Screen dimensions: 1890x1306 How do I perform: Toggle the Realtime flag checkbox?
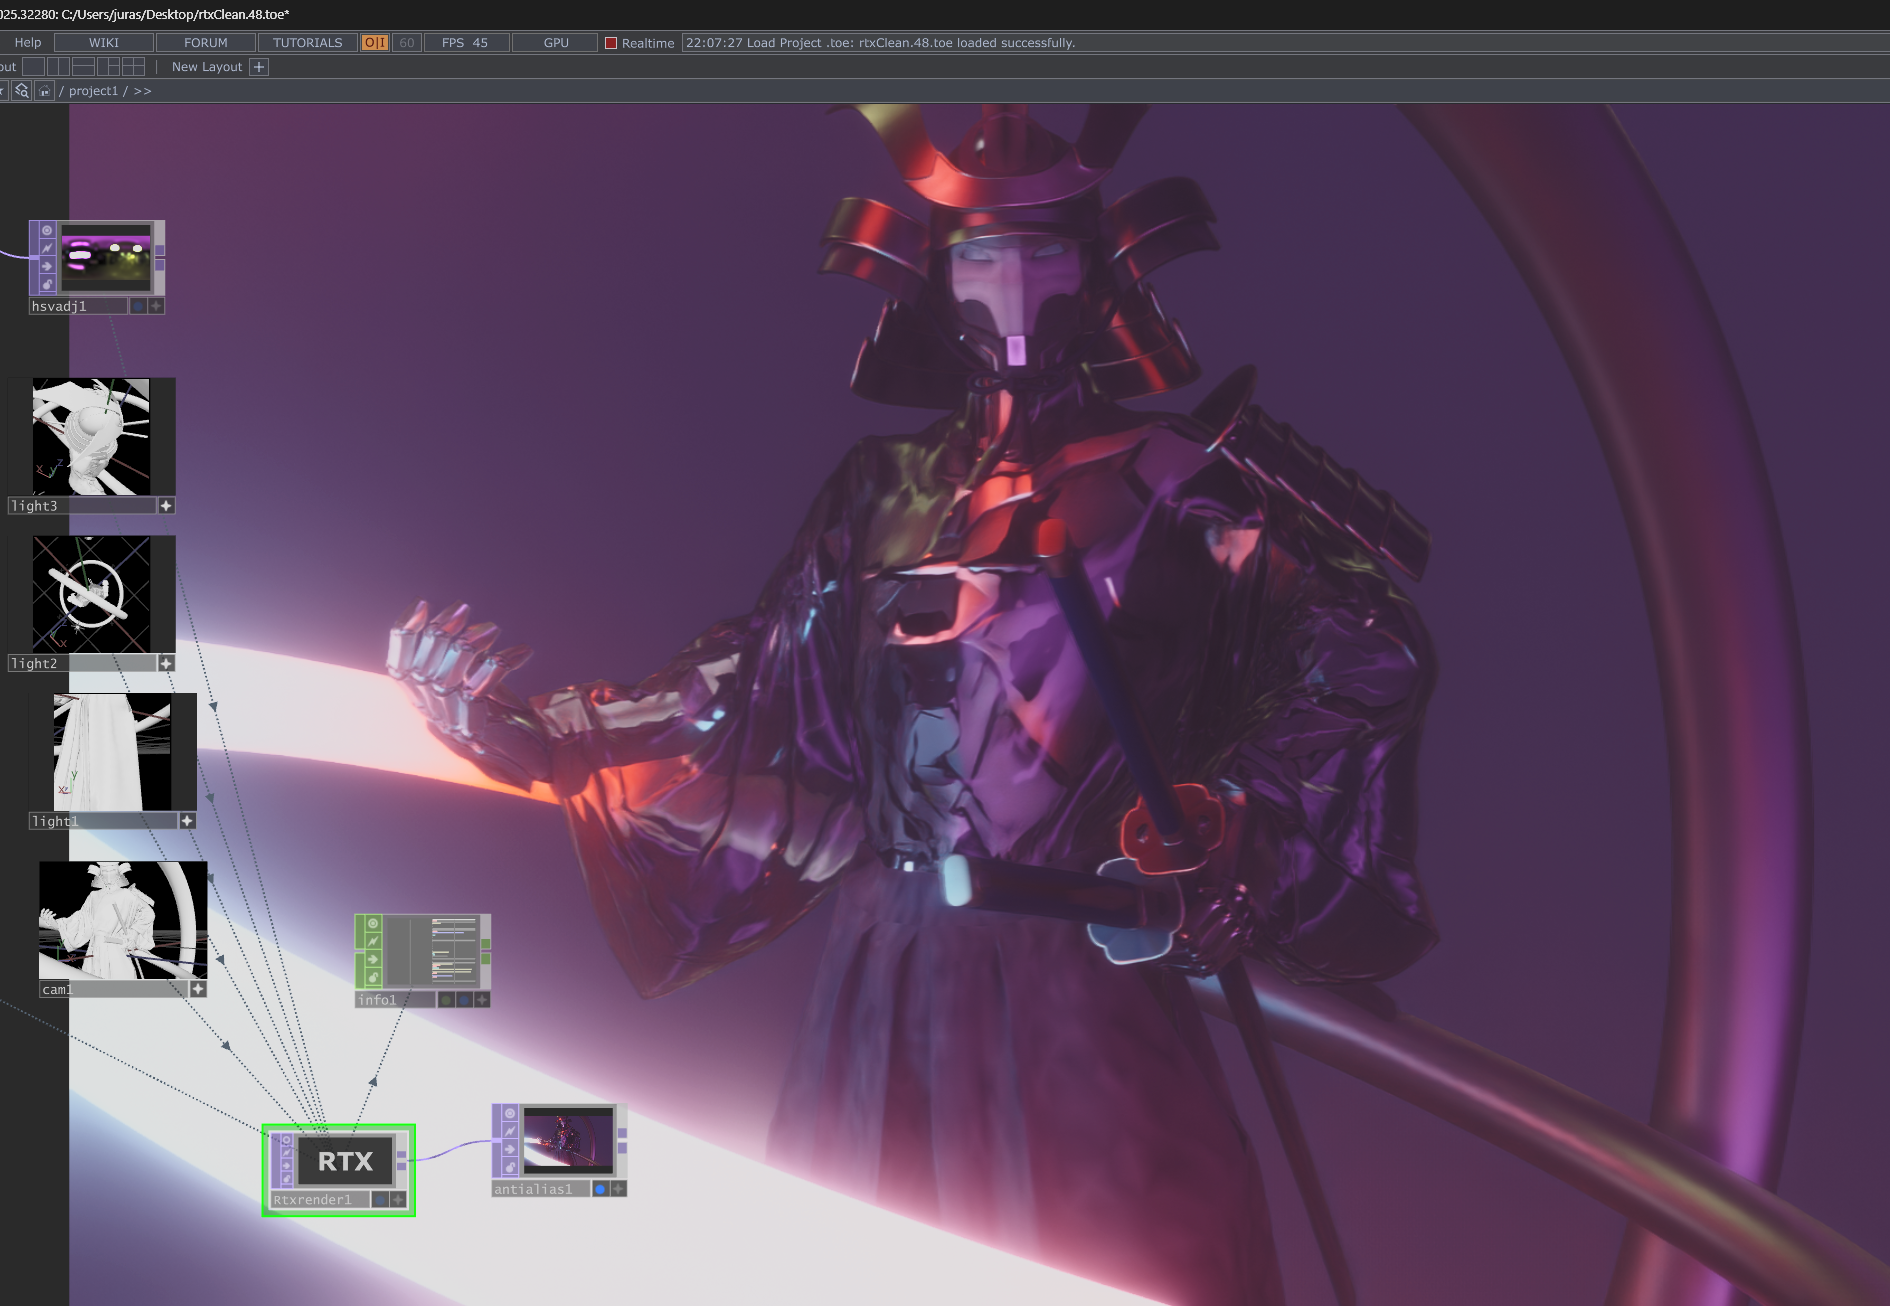[611, 43]
